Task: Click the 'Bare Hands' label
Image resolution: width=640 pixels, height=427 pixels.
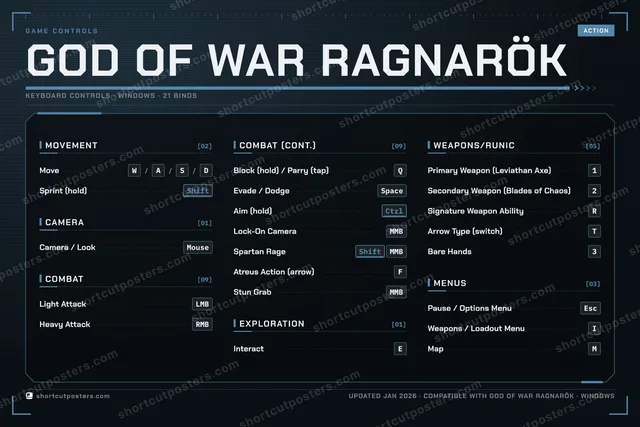Action: 449,252
